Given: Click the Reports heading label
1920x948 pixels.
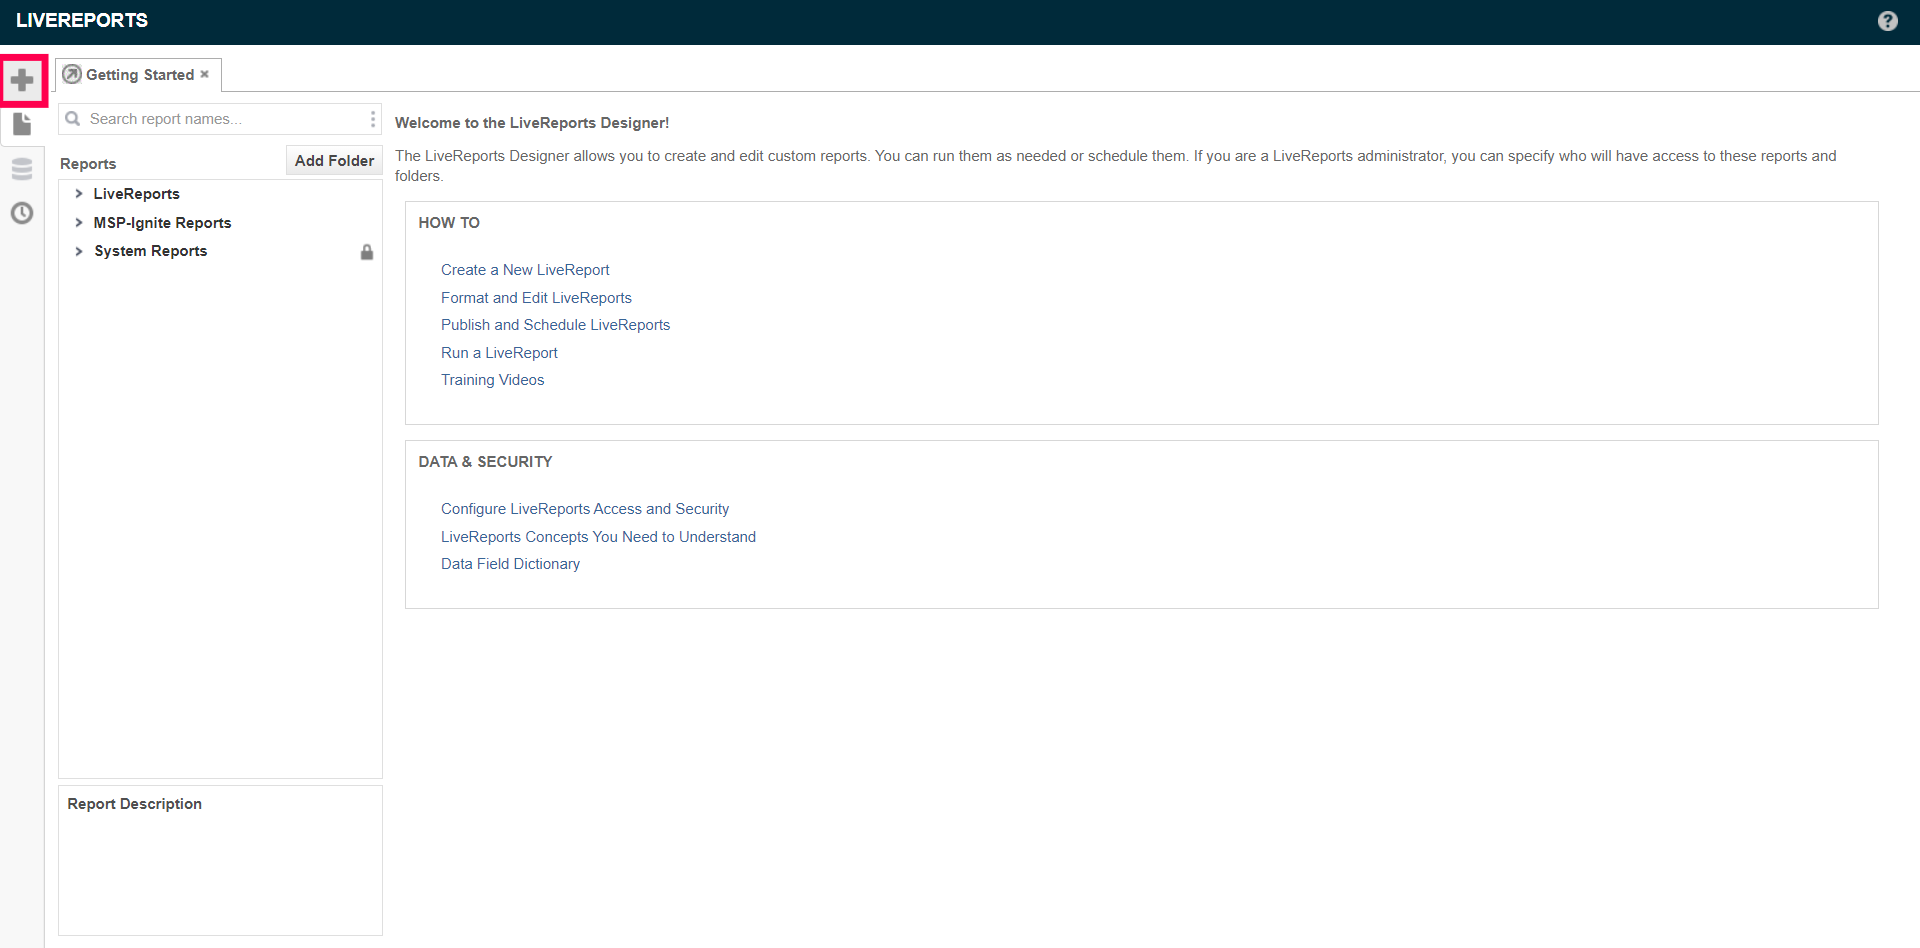Looking at the screenshot, I should pos(88,164).
